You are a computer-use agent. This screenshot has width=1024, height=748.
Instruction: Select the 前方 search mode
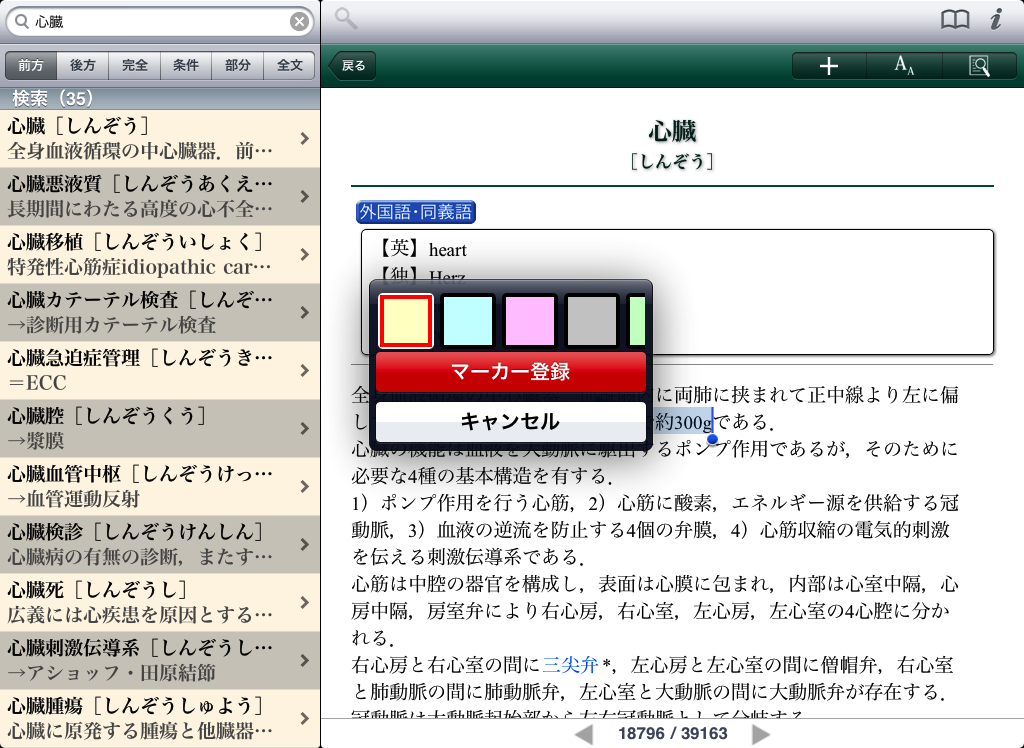[x=31, y=65]
